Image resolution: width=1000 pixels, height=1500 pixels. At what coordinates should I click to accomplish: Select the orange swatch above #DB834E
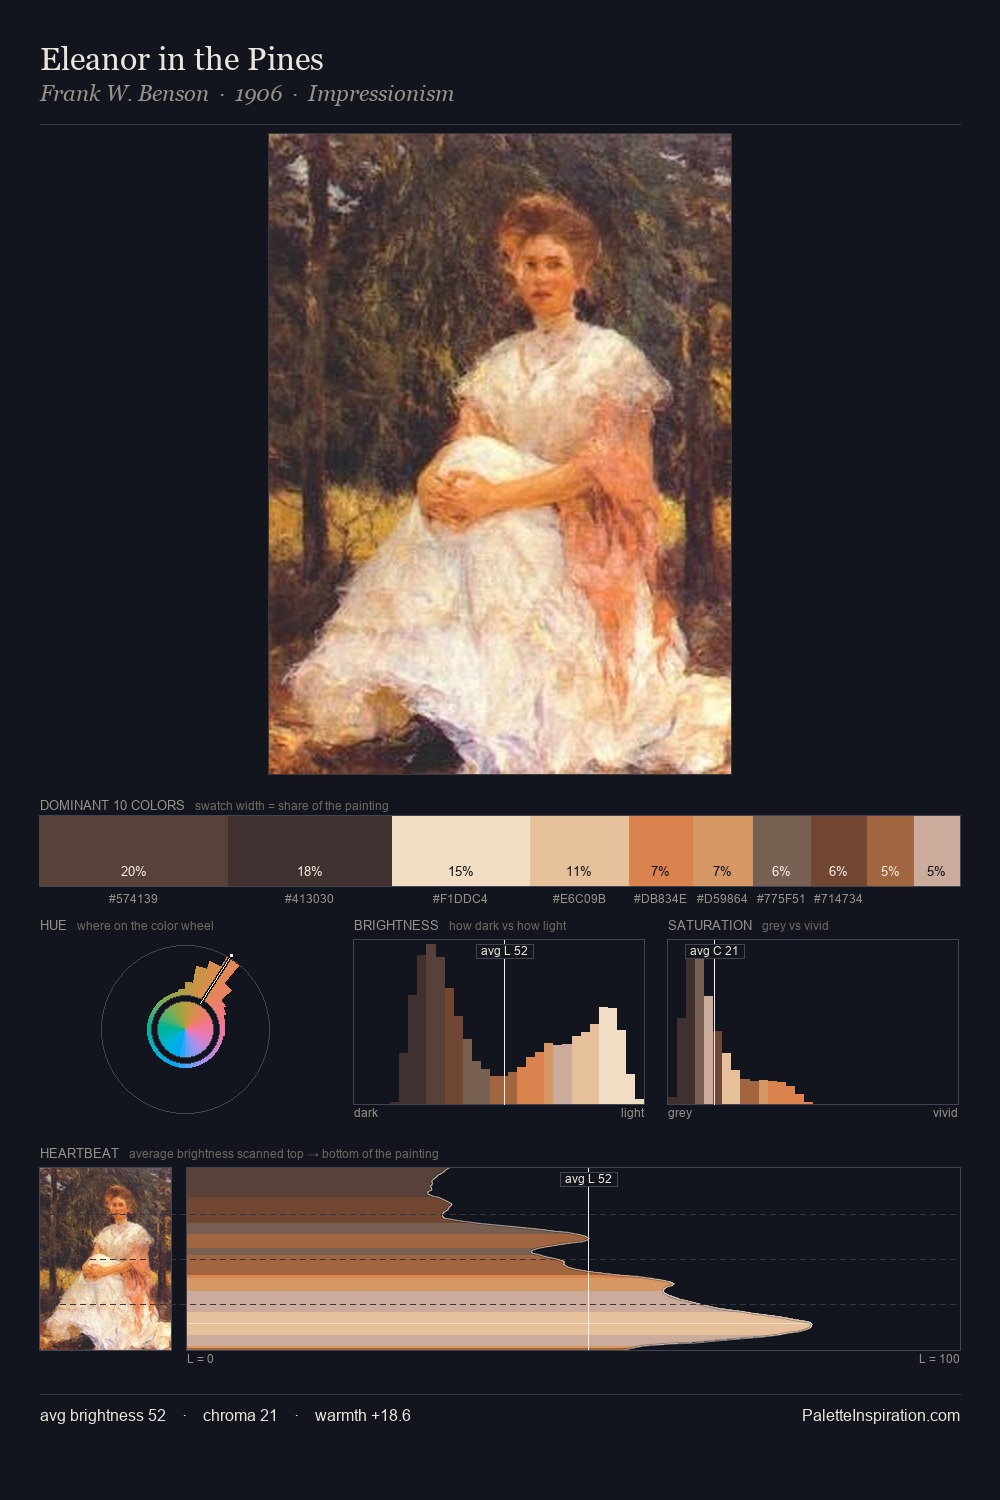click(x=660, y=851)
